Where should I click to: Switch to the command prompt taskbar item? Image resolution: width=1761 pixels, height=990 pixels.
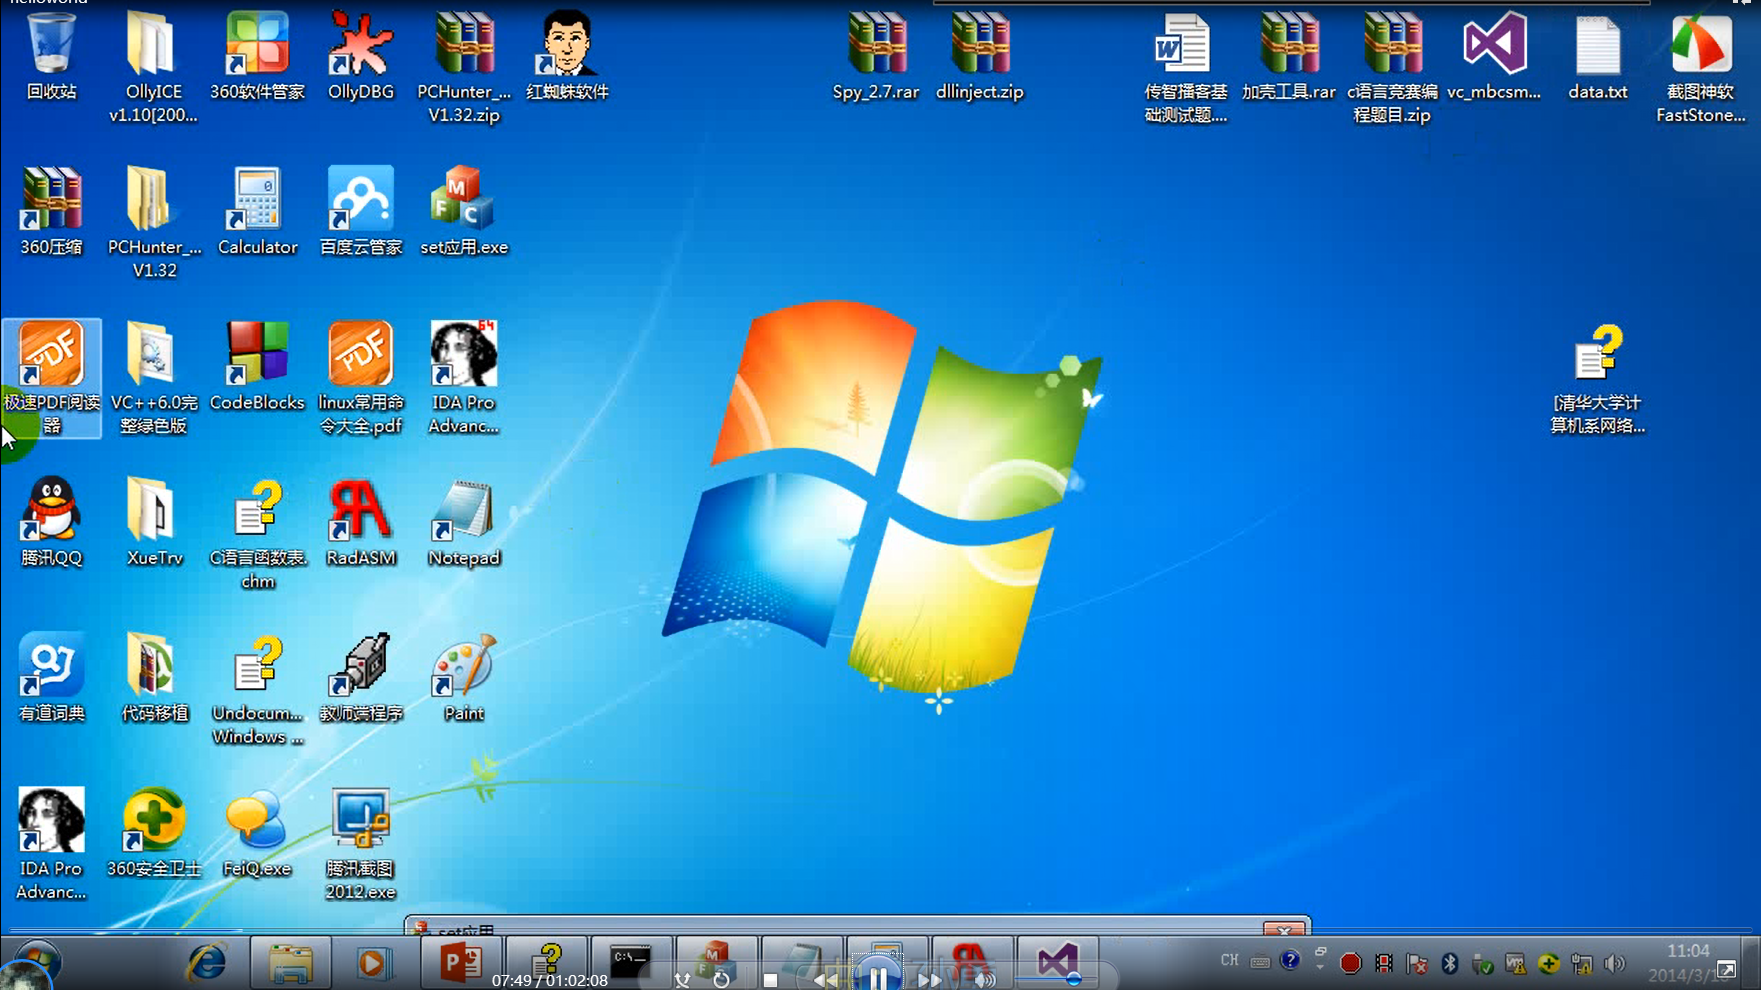coord(631,963)
